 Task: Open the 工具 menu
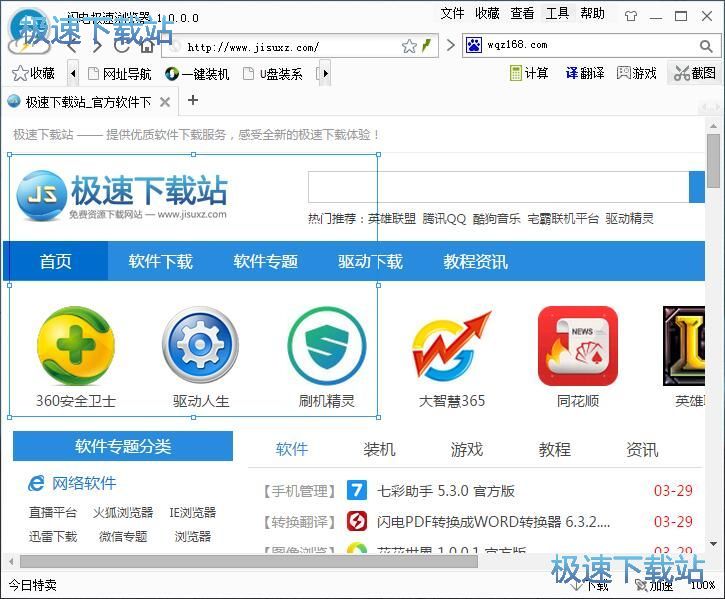click(x=558, y=13)
